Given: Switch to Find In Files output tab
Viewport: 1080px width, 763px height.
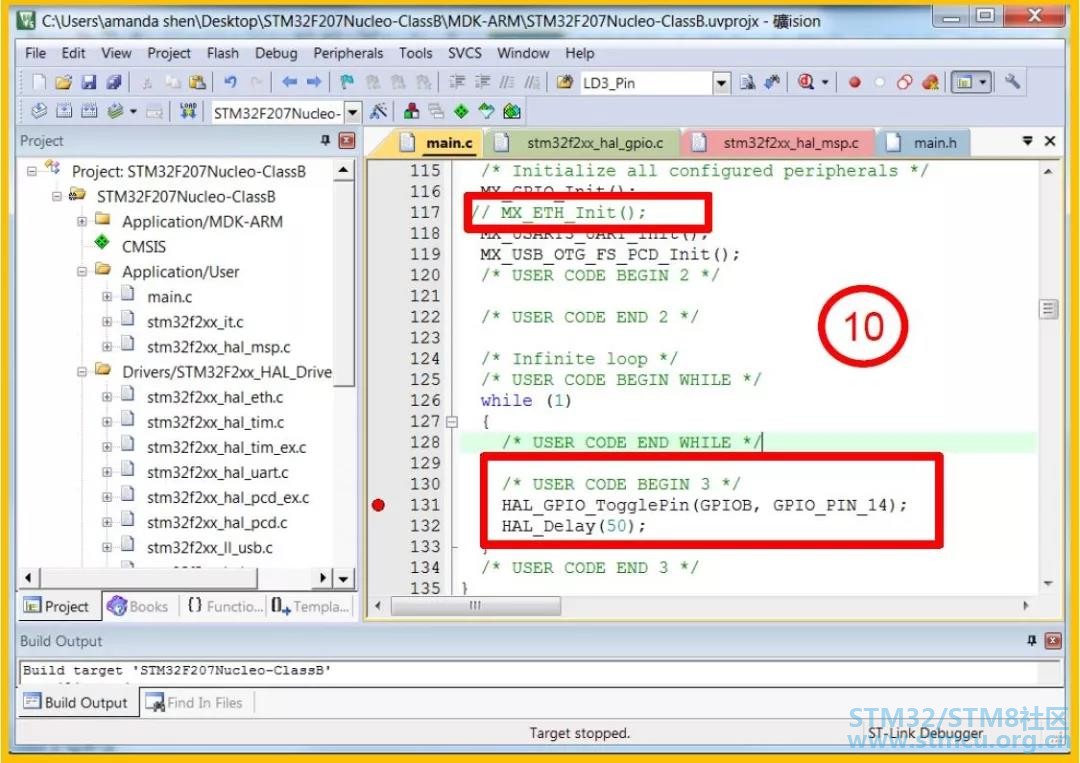Looking at the screenshot, I should pyautogui.click(x=195, y=703).
